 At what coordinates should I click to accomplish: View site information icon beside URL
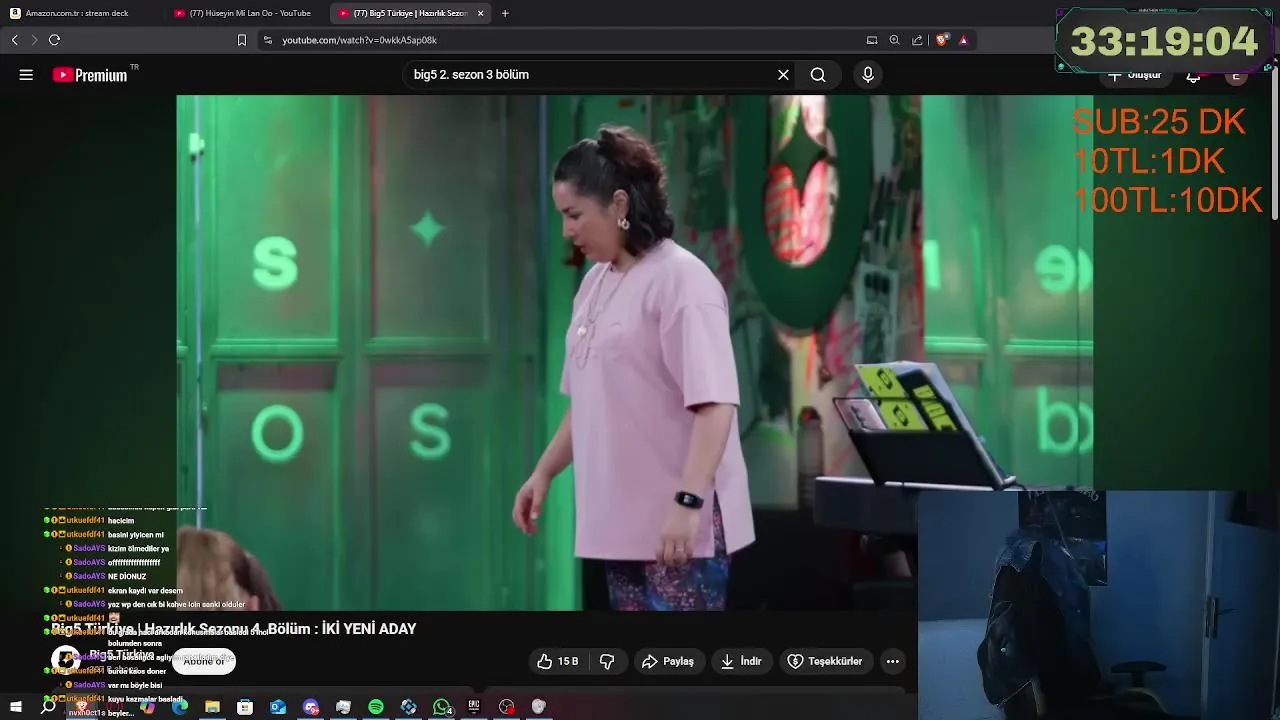click(x=267, y=40)
